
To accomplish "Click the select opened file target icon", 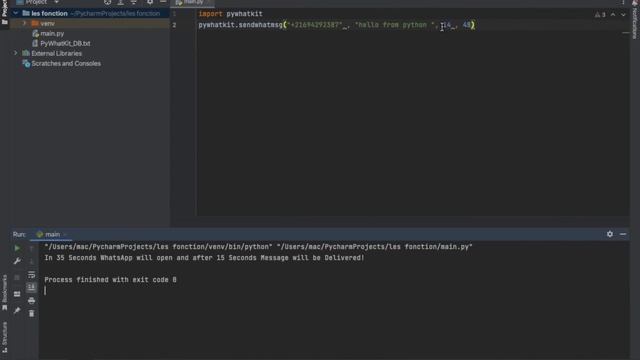I will 107,2.
